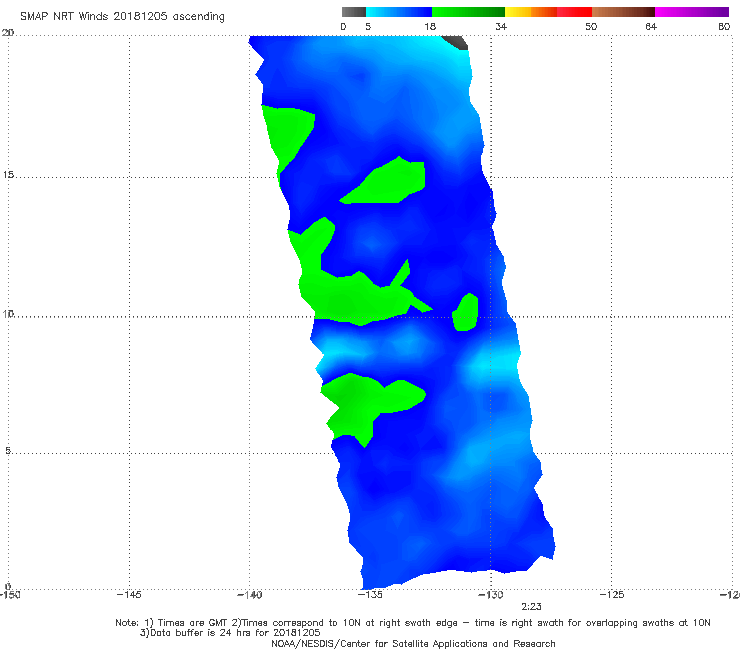The height and width of the screenshot is (650, 740).
Task: Click the 'Note: 1) Times are GMT' line
Action: click(412, 623)
